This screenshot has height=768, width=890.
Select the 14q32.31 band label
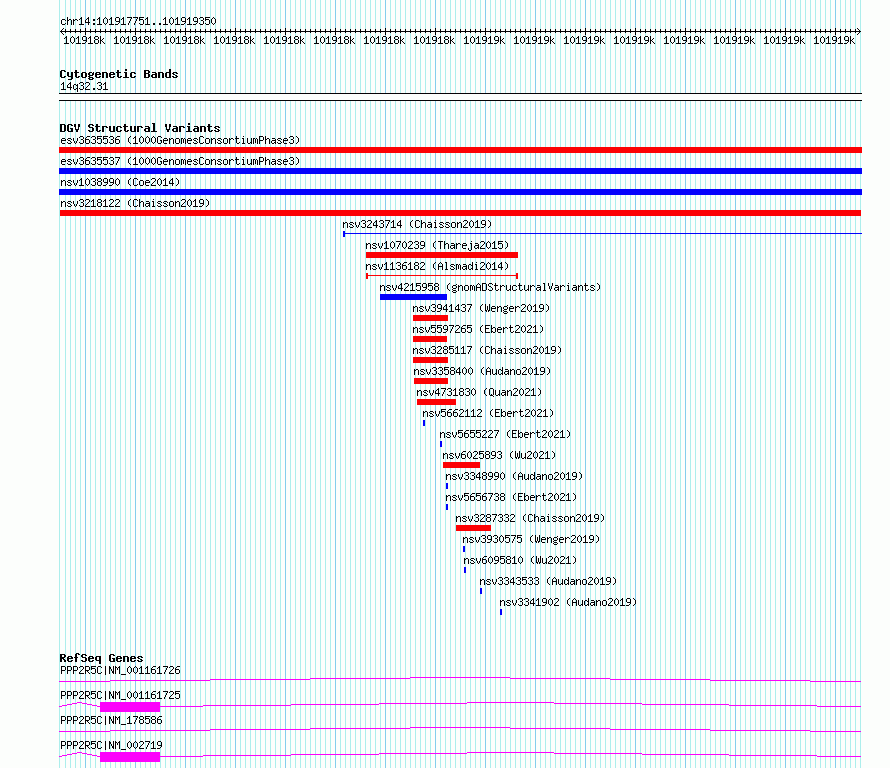[84, 86]
